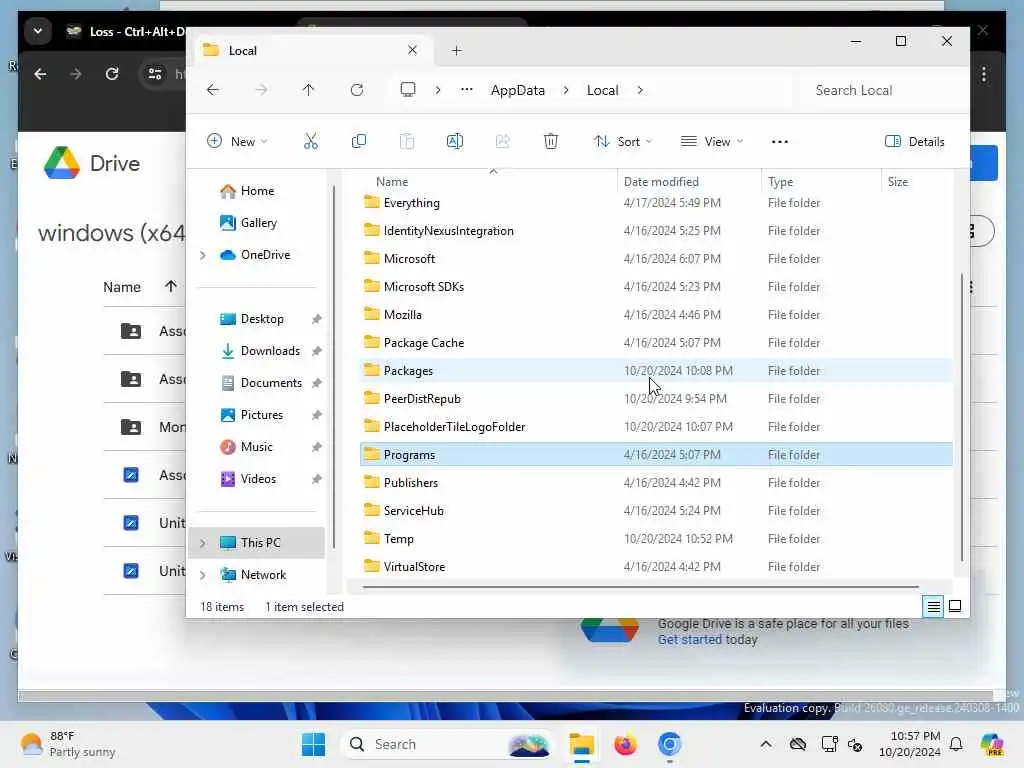This screenshot has width=1024, height=768.
Task: Refresh the Local folder view
Action: coord(357,90)
